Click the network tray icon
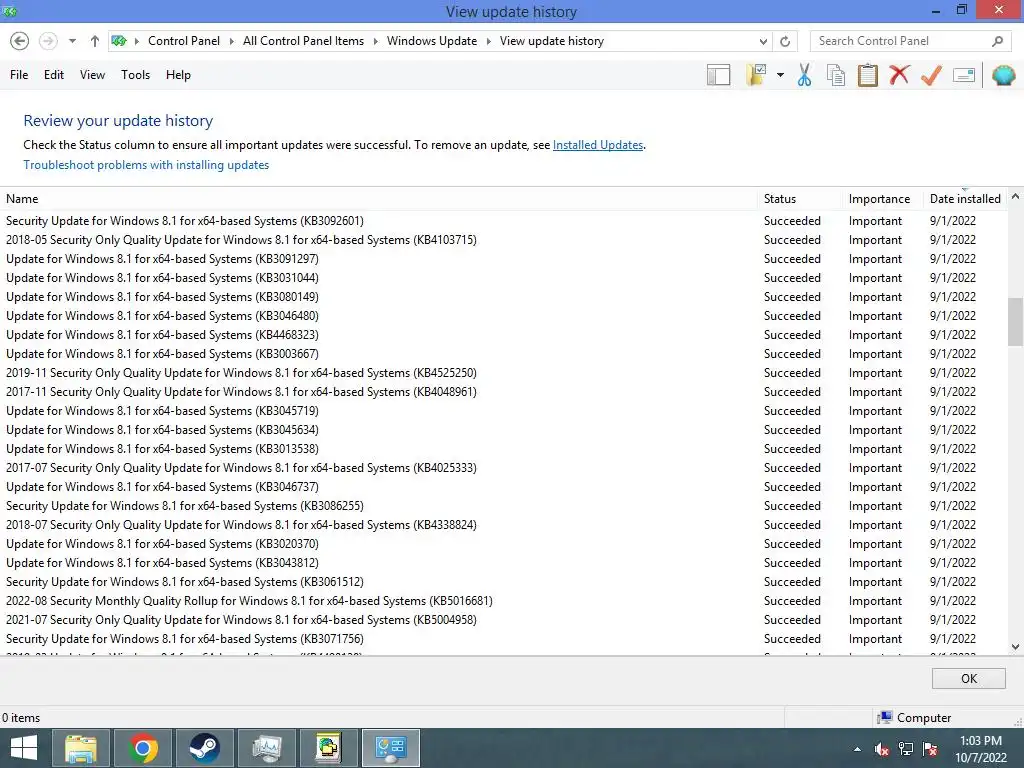 click(906, 749)
